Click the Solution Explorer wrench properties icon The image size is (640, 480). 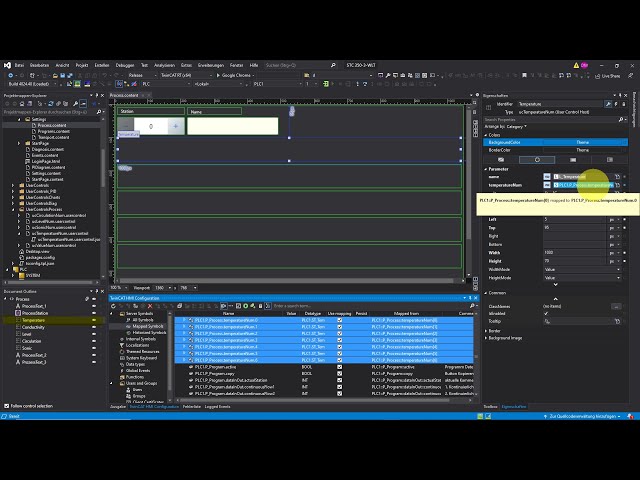pos(76,104)
